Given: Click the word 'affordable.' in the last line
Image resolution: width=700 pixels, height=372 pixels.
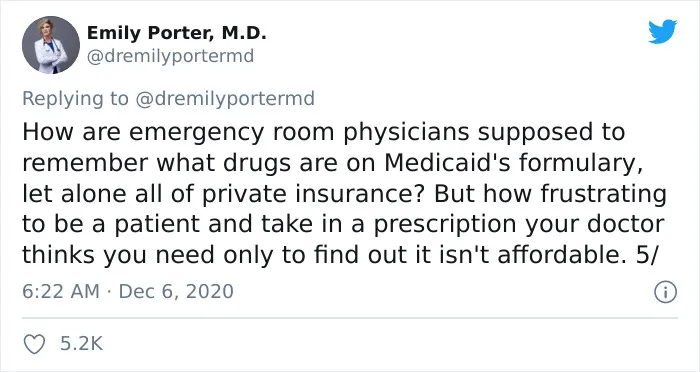Looking at the screenshot, I should coord(562,255).
